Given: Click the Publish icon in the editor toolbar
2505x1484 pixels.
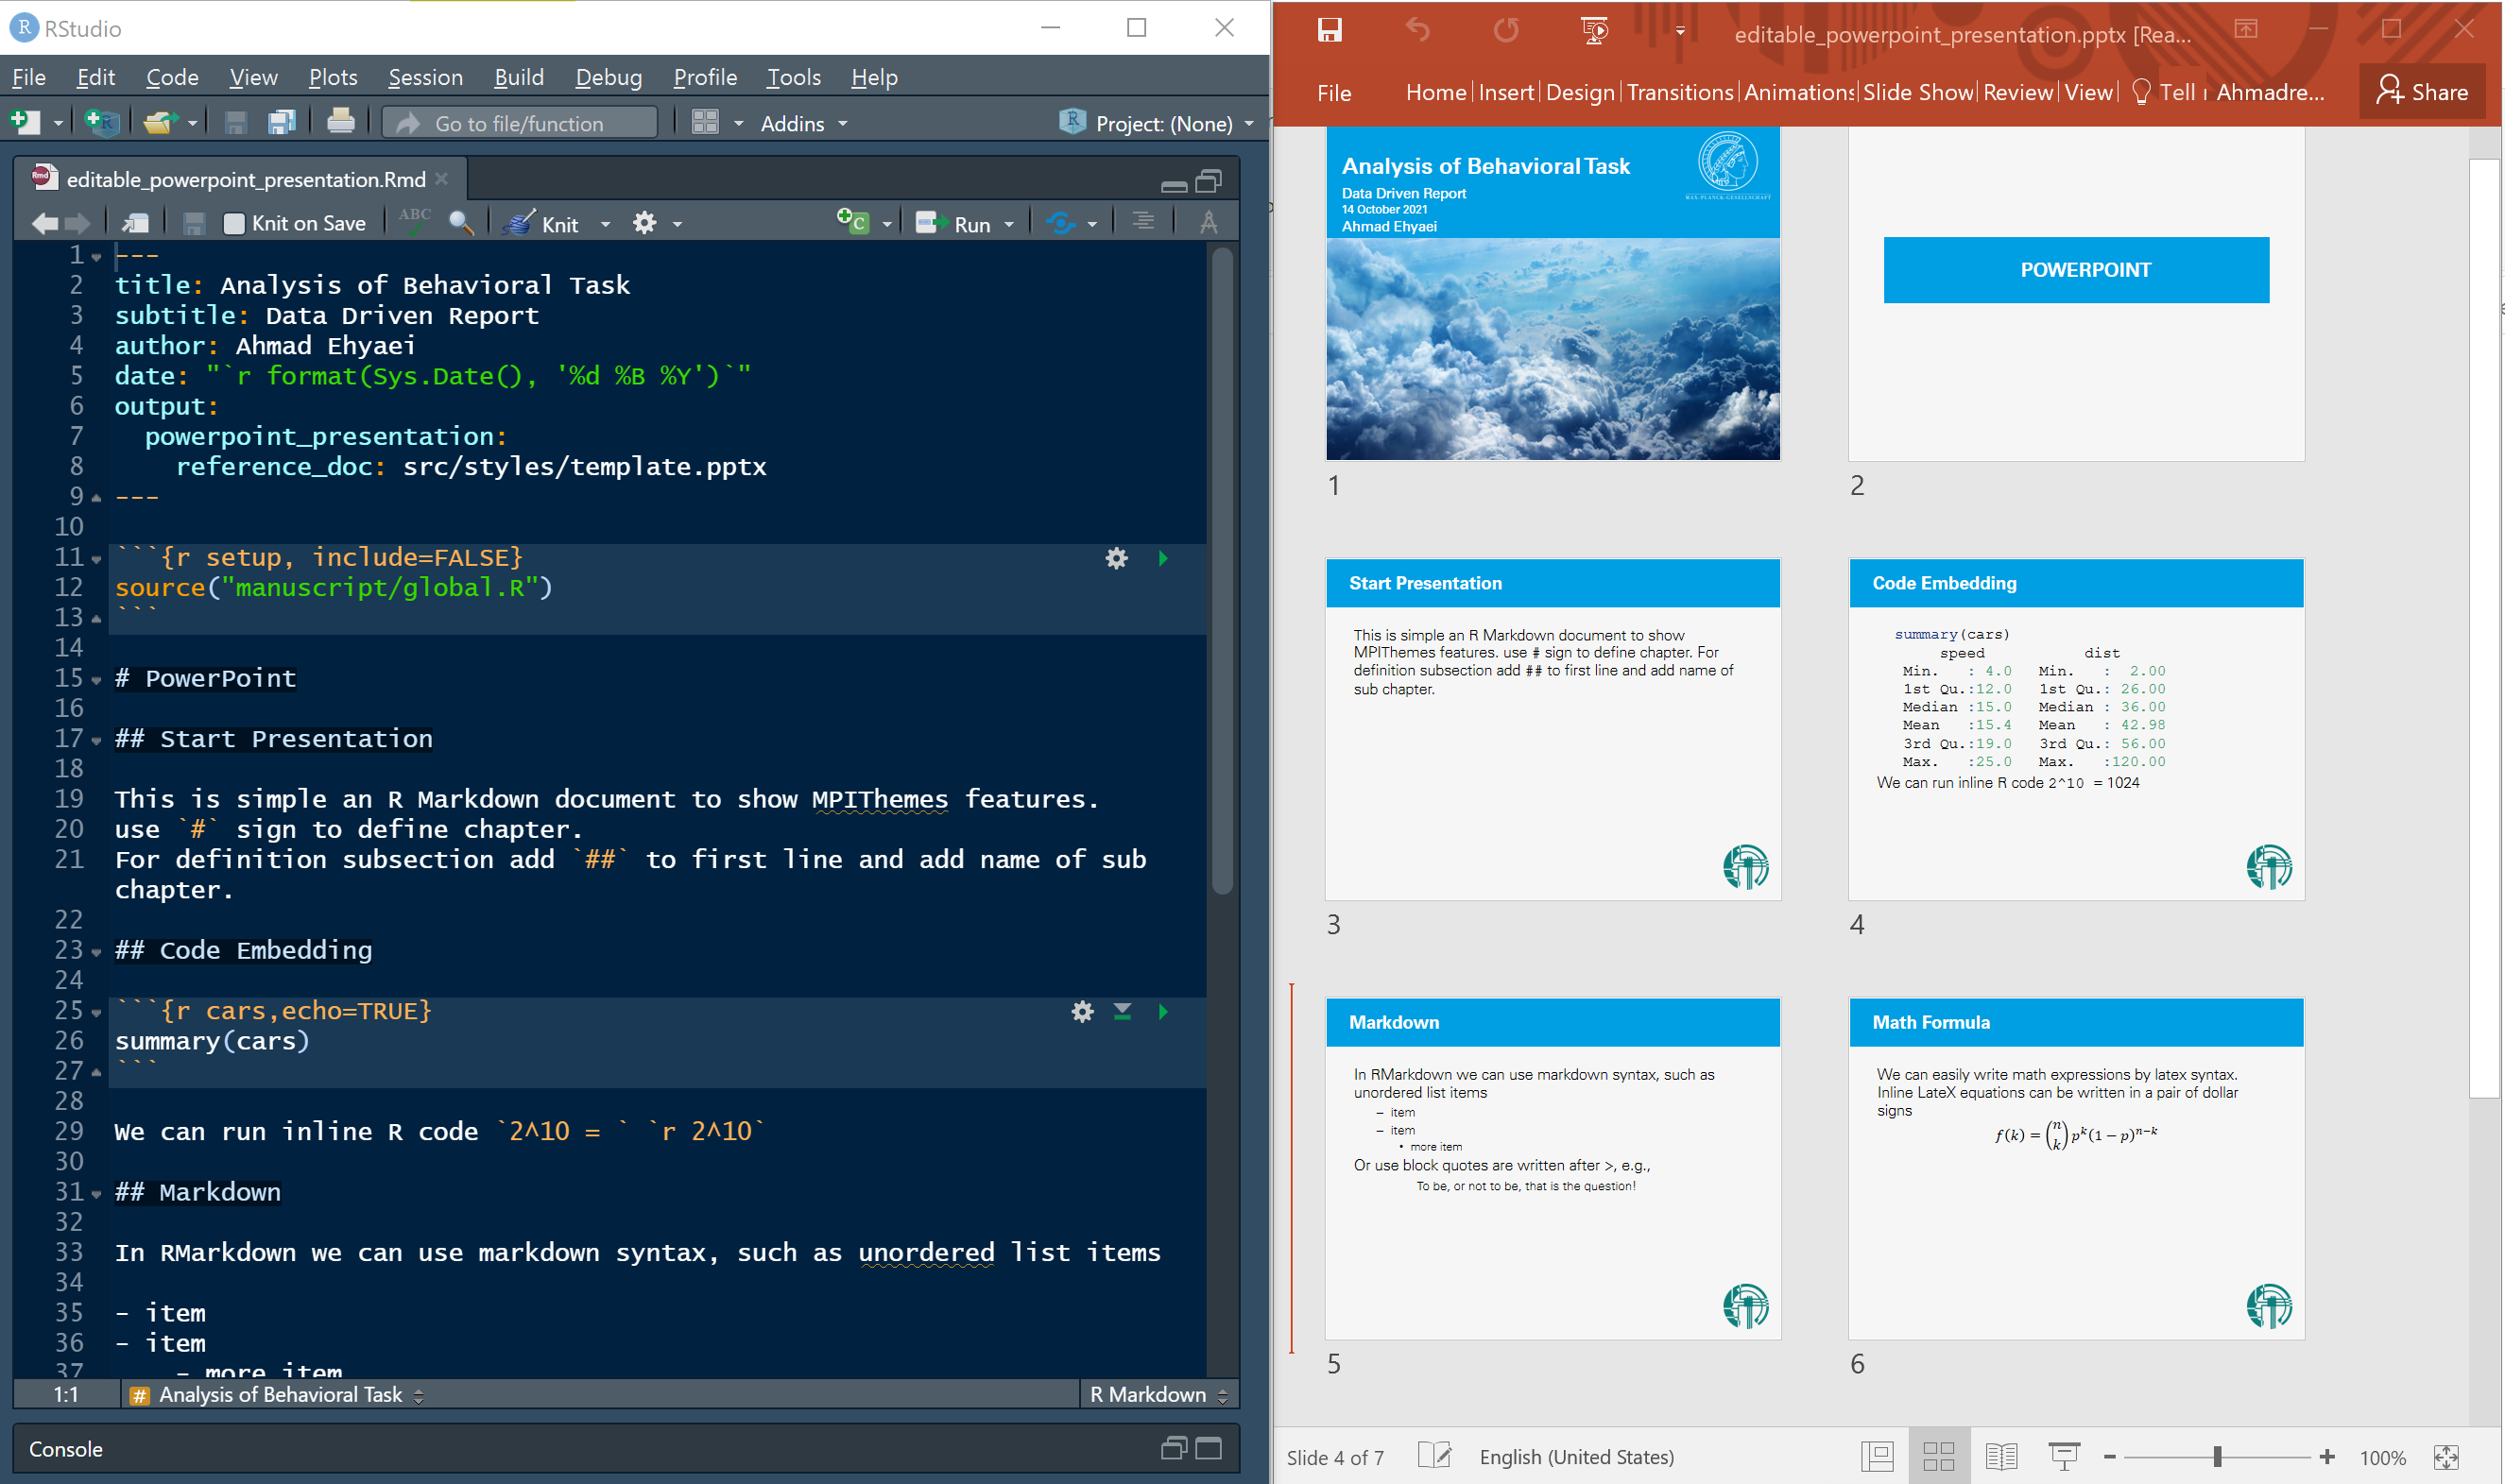Looking at the screenshot, I should point(1061,223).
